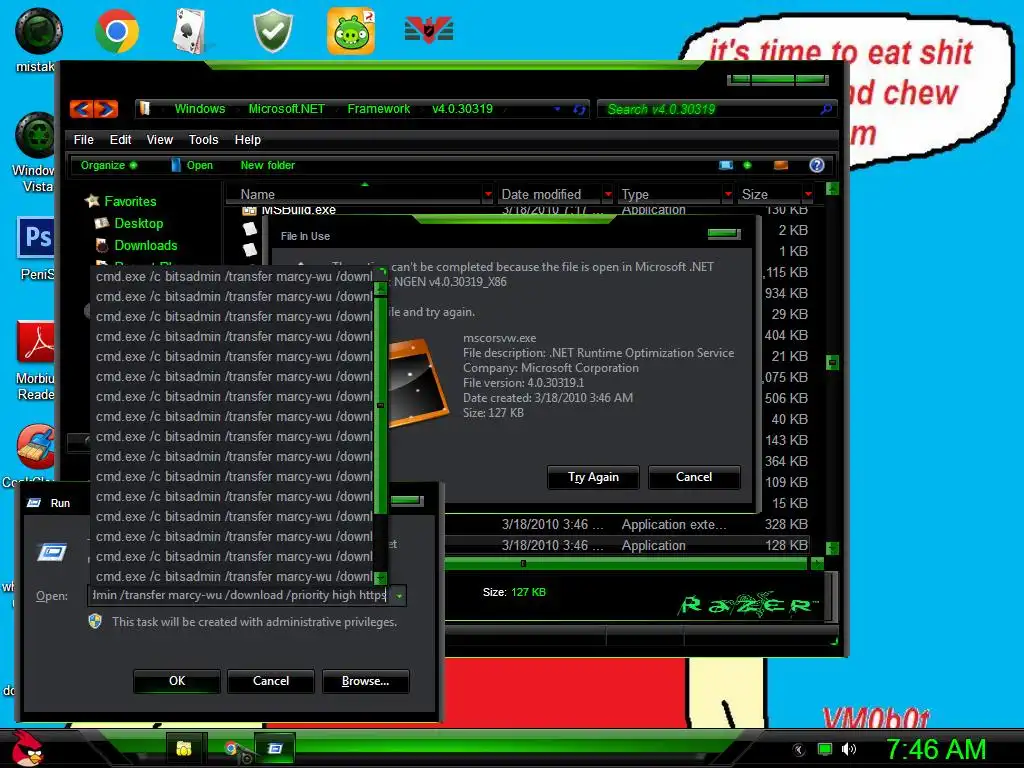Open the Windows Vista recycle bin icon

(x=35, y=135)
